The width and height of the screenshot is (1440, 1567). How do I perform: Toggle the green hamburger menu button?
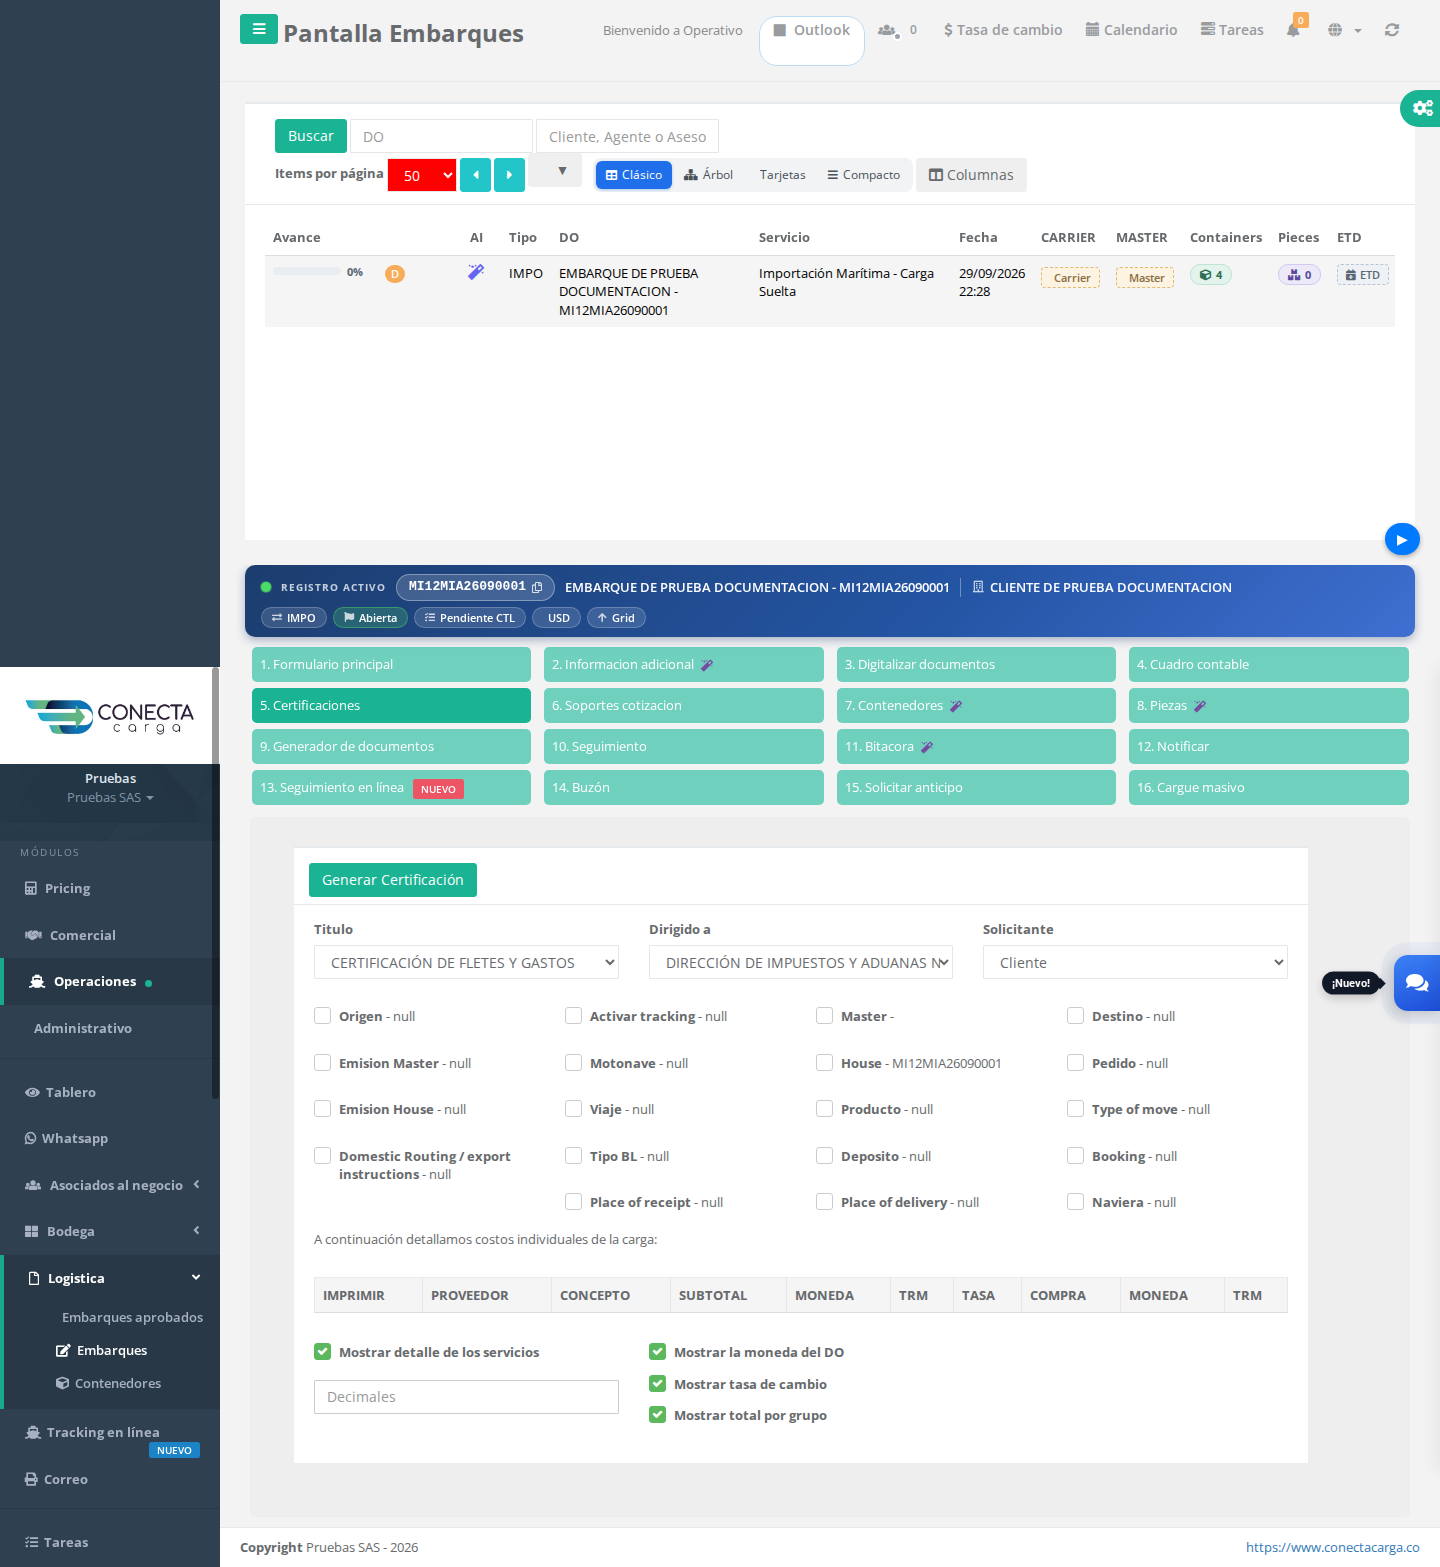click(x=259, y=29)
